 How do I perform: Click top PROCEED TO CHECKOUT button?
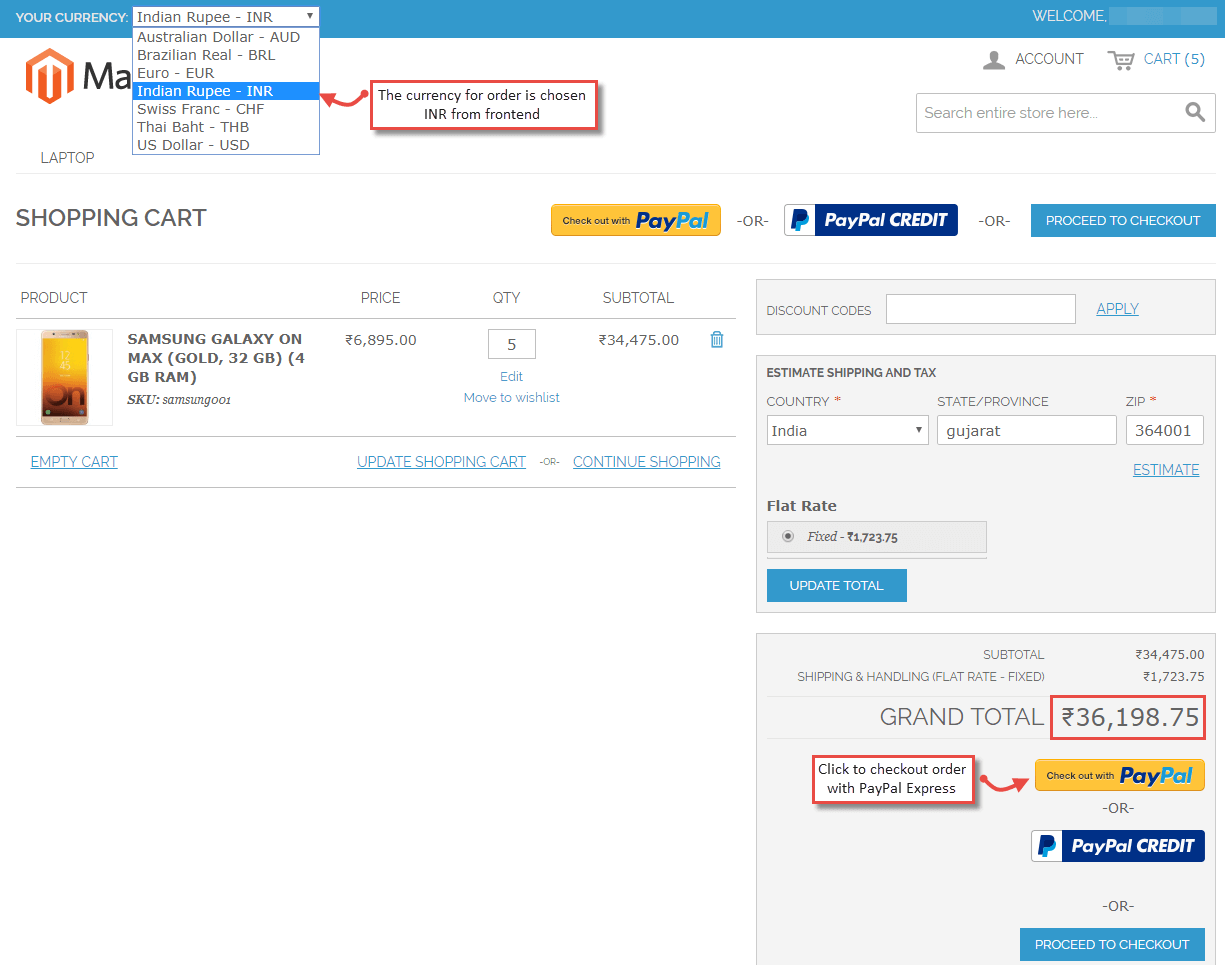pyautogui.click(x=1123, y=220)
